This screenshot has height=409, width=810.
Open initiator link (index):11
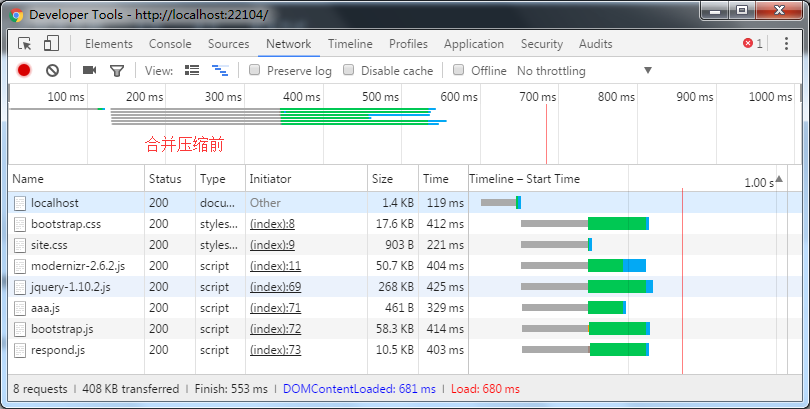point(275,266)
